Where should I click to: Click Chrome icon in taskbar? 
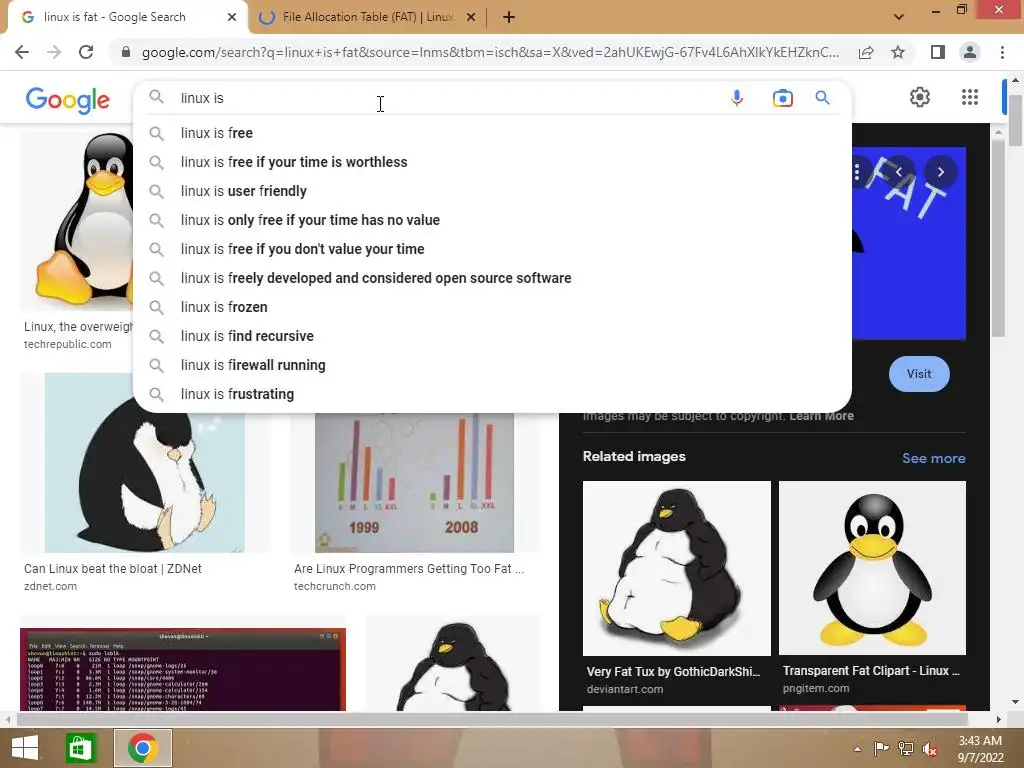[x=142, y=748]
